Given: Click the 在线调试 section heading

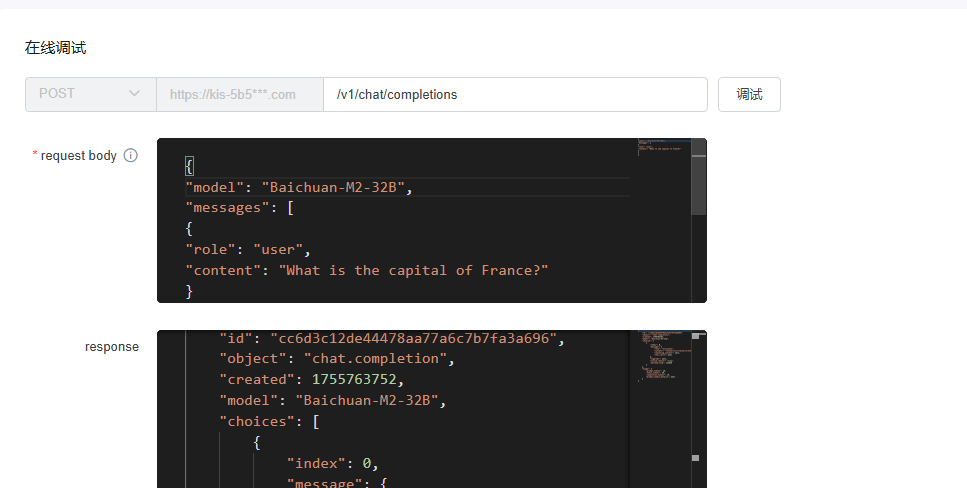Looking at the screenshot, I should (x=56, y=48).
